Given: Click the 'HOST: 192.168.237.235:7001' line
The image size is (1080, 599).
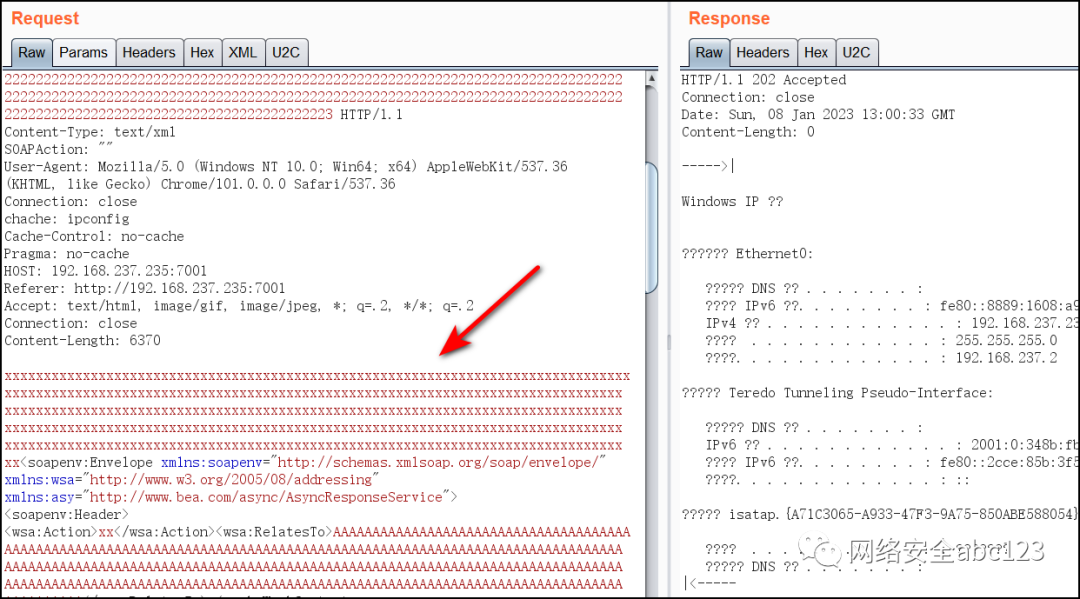Looking at the screenshot, I should (105, 271).
